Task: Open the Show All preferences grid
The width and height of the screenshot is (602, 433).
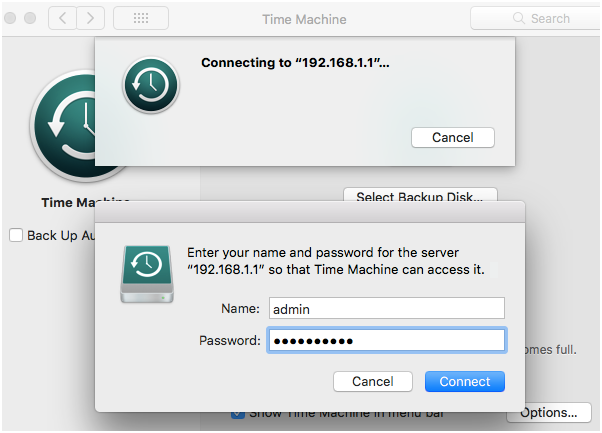Action: [x=140, y=18]
